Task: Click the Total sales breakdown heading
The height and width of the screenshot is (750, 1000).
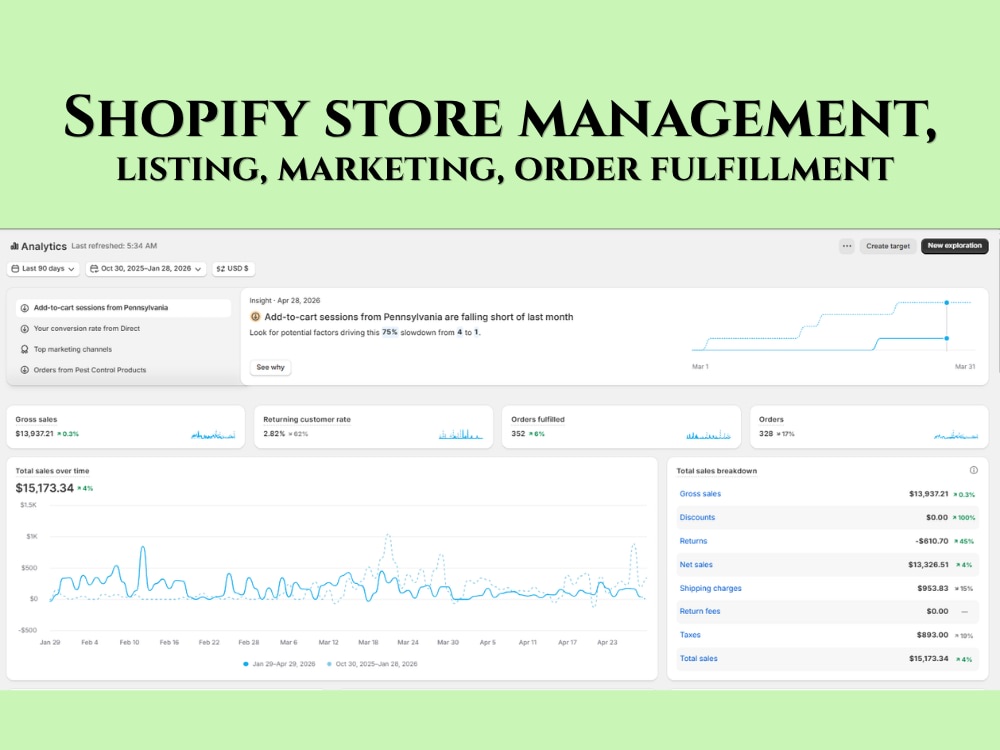Action: [x=717, y=471]
